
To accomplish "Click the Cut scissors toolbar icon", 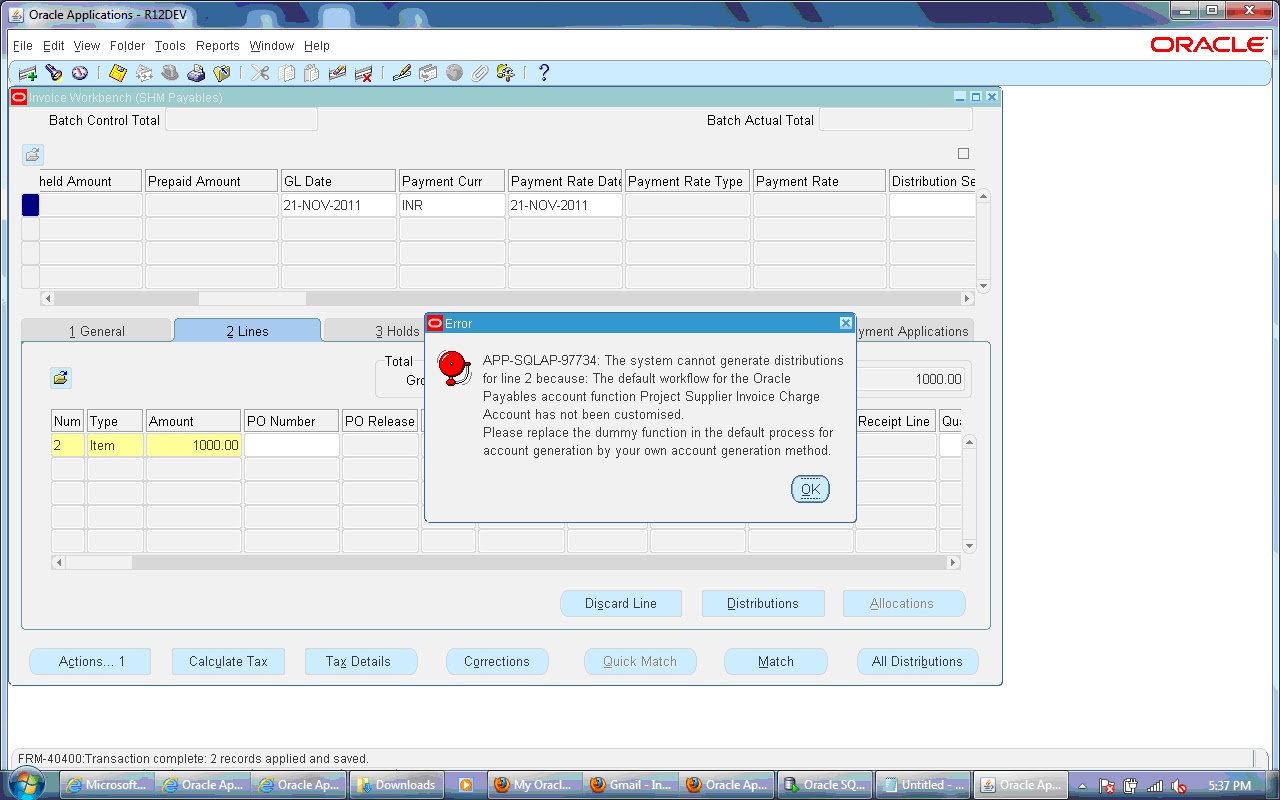I will pos(260,73).
